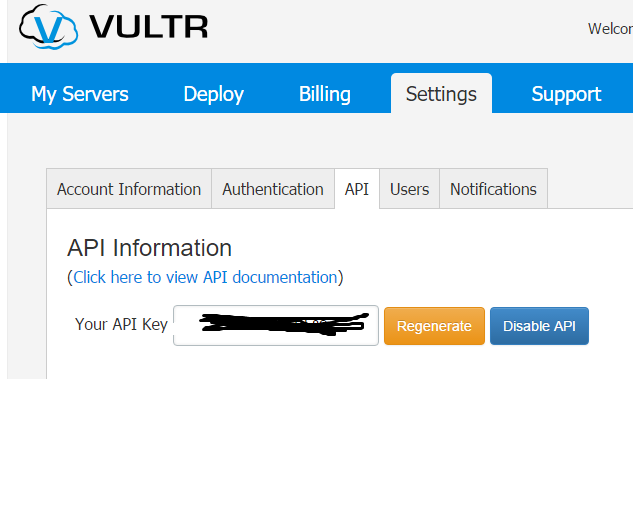Open the Support page
The image size is (633, 518).
point(566,94)
